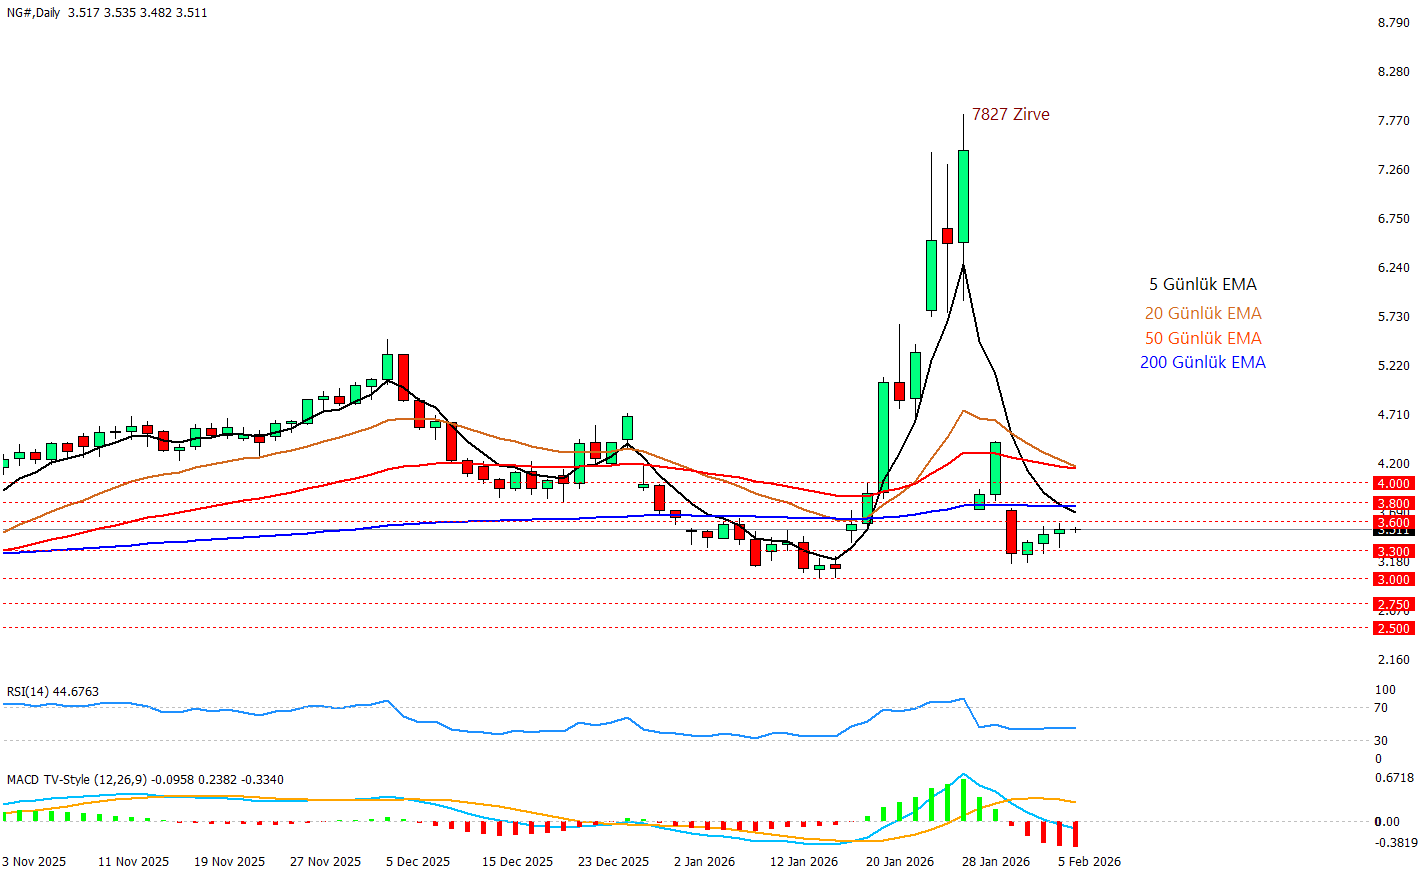
Task: Select the last red MACD histogram bar
Action: click(x=1076, y=834)
